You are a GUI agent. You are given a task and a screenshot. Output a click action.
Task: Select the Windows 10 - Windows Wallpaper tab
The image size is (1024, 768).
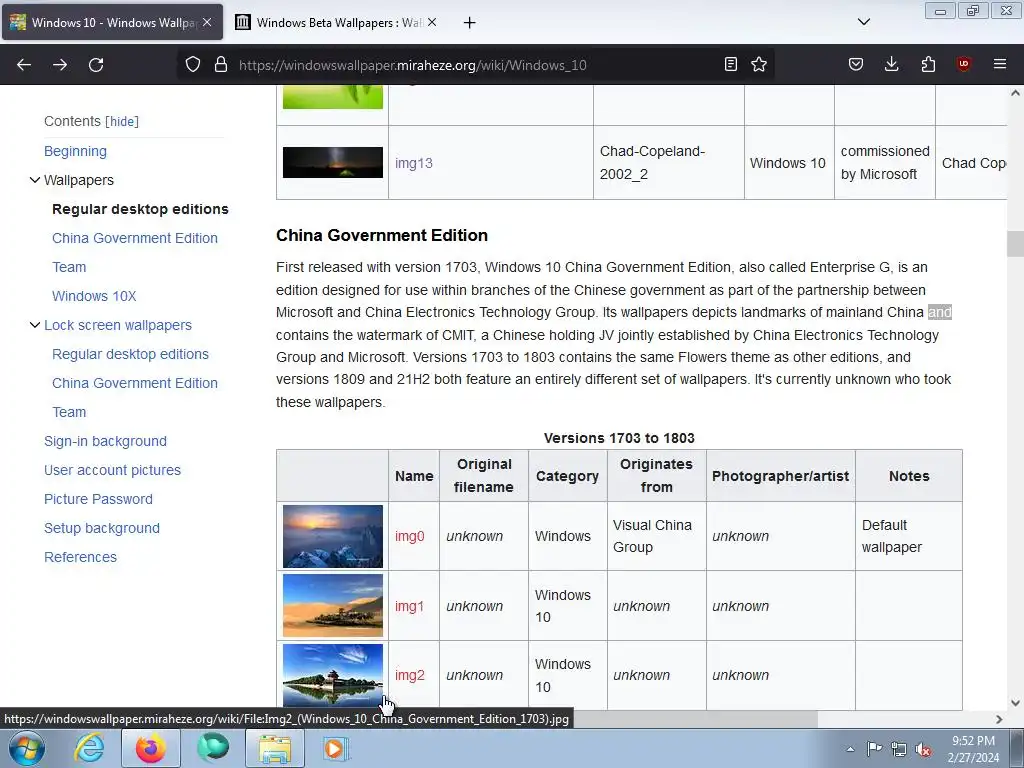(x=112, y=23)
